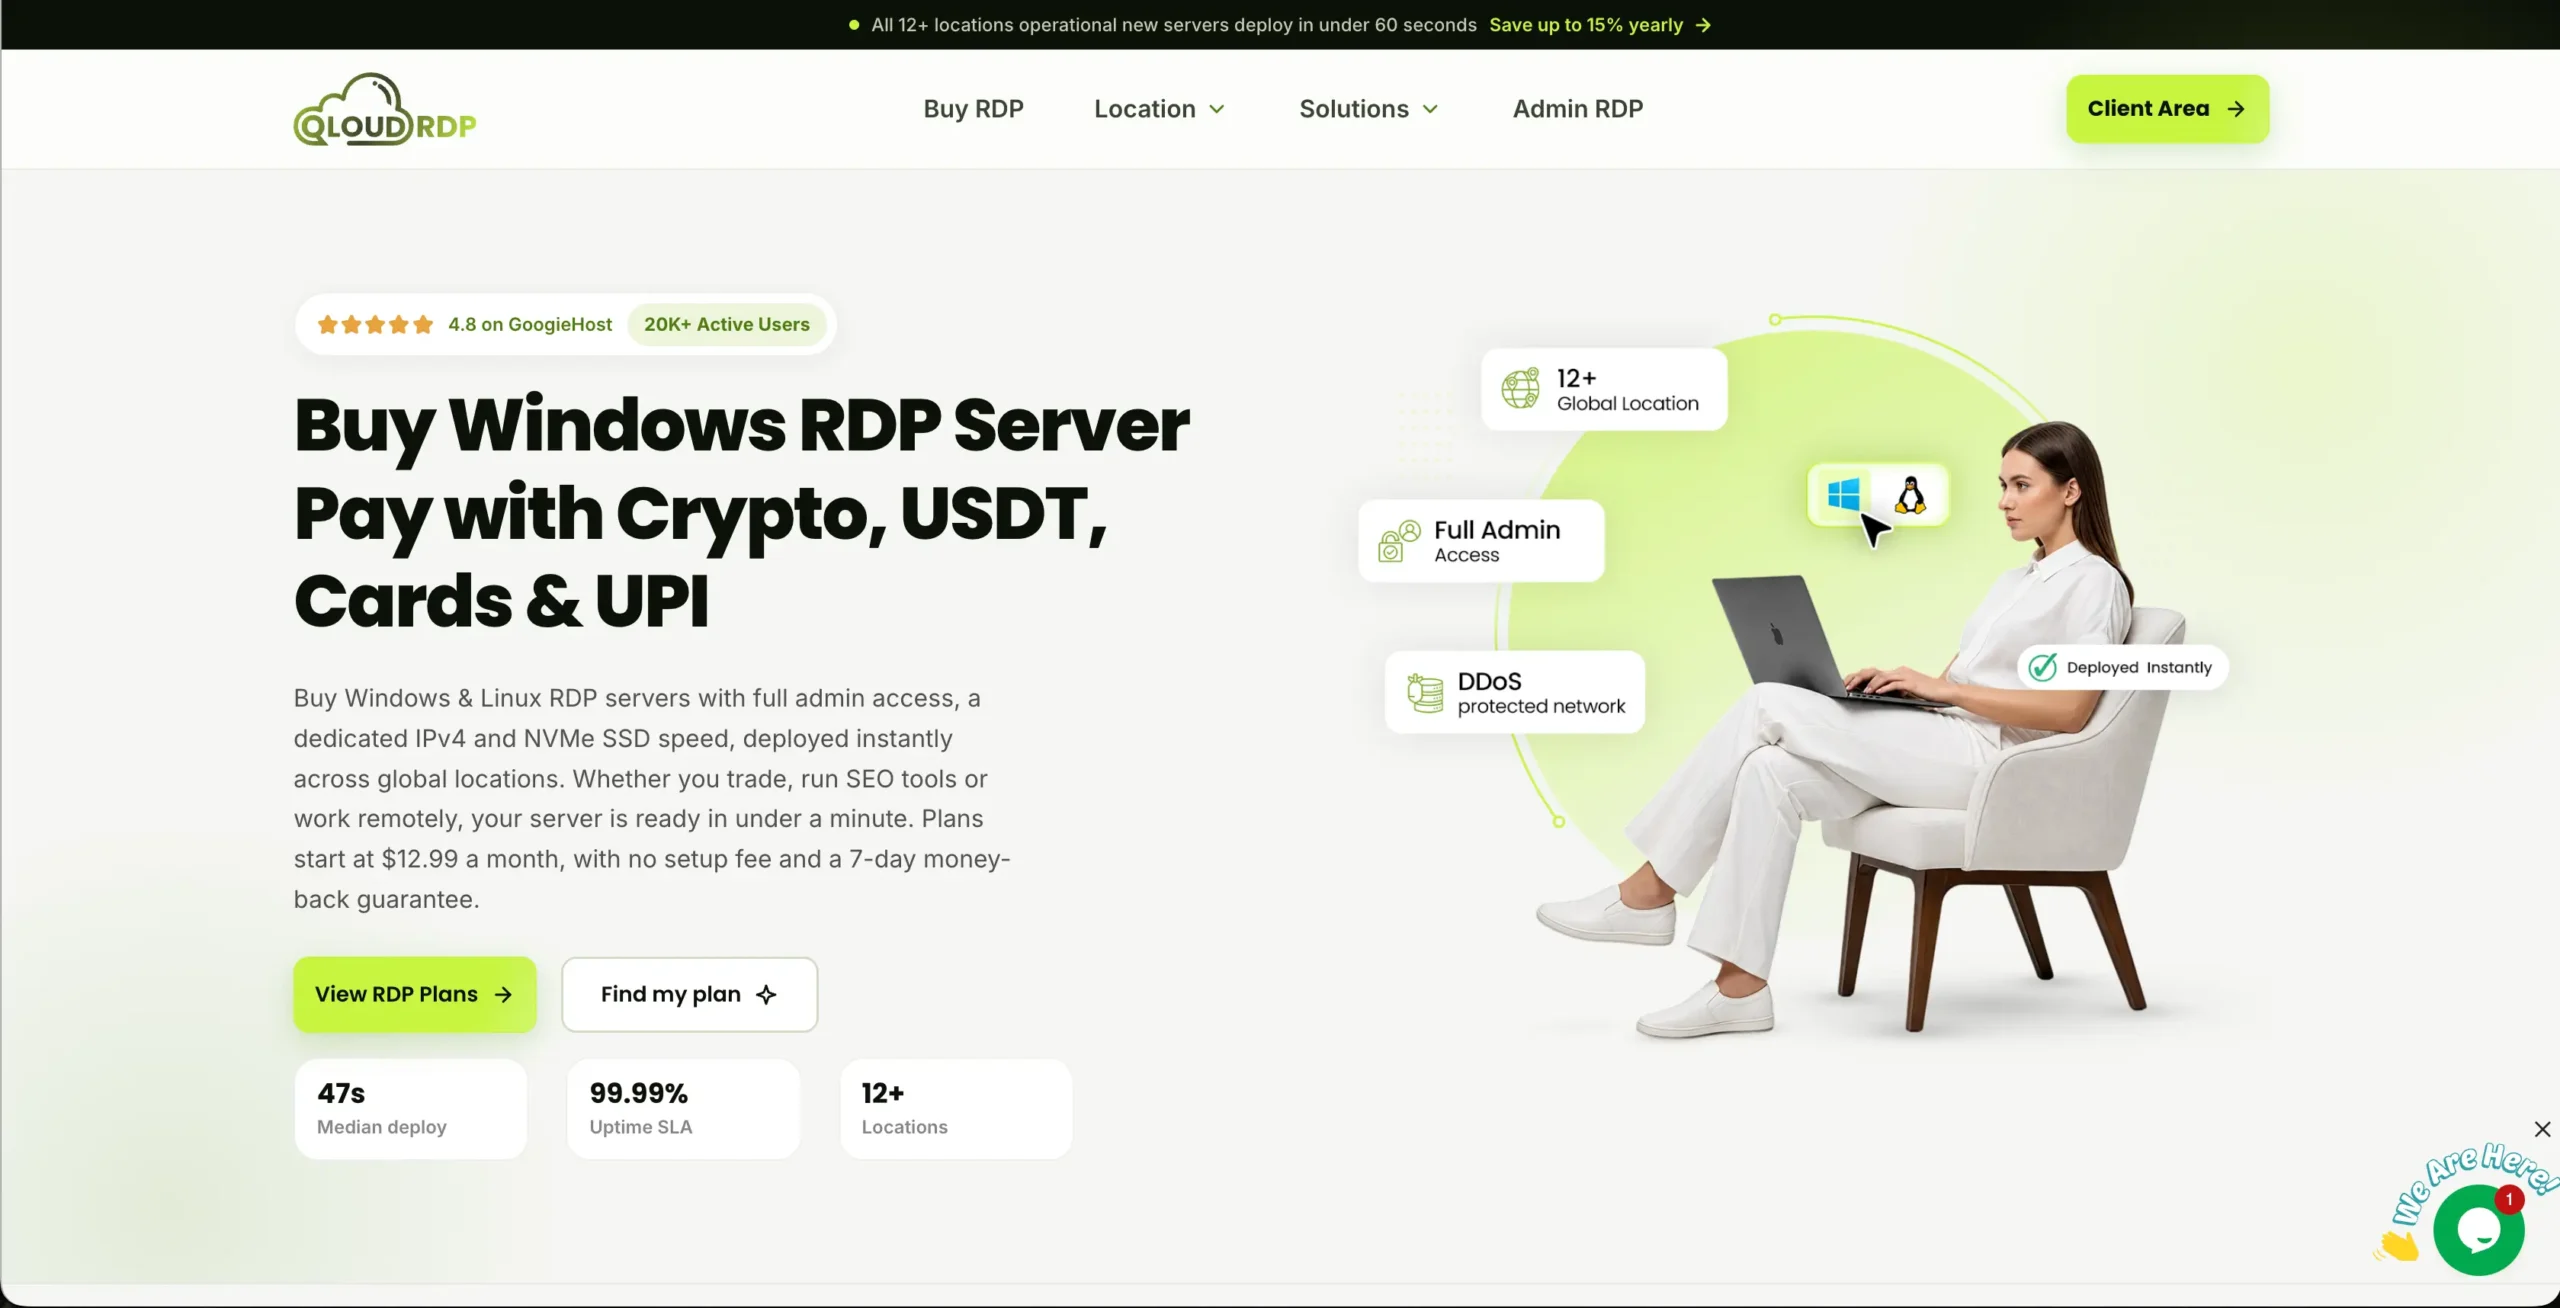Follow the Save up to 15% yearly link
Screen dimensions: 2560x1308
1599,25
